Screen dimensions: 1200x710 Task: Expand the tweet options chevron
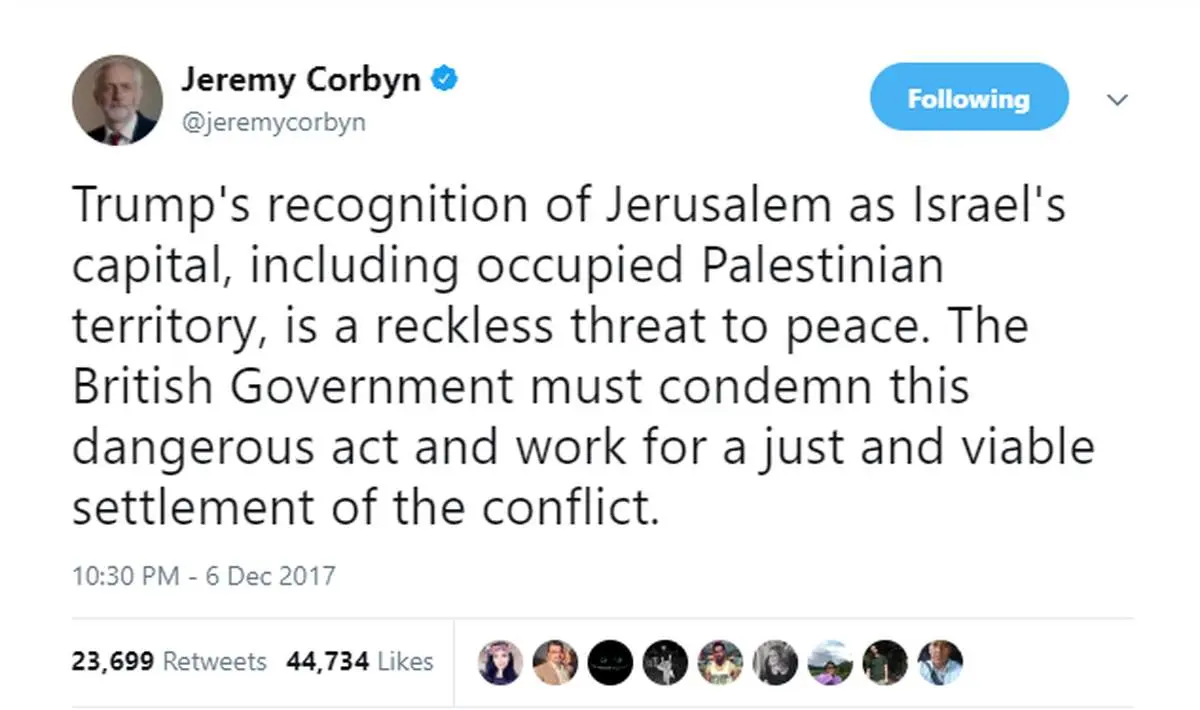1118,100
